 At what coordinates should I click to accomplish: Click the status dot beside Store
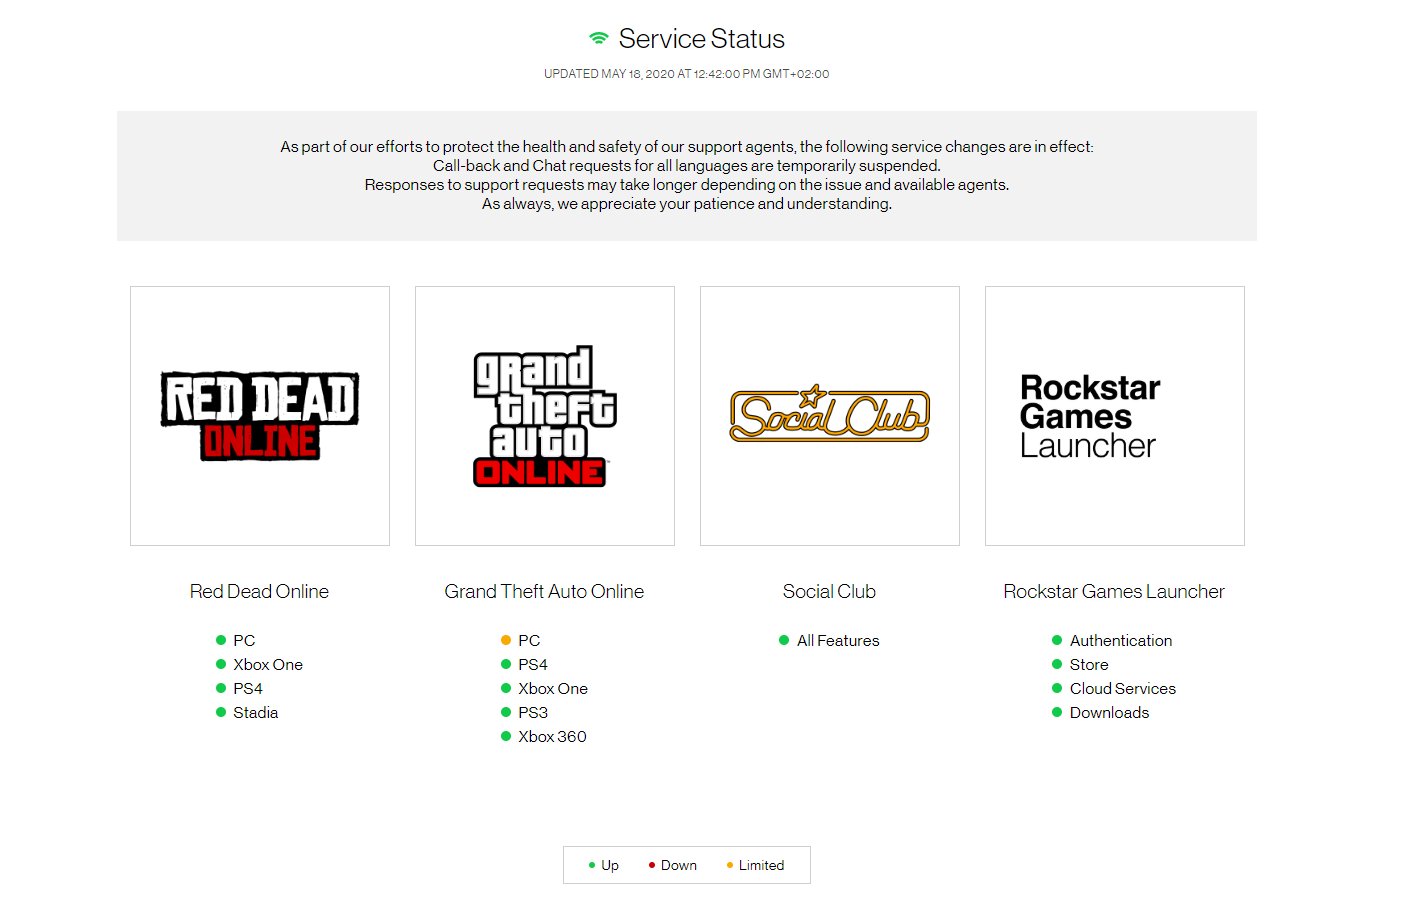click(1057, 664)
